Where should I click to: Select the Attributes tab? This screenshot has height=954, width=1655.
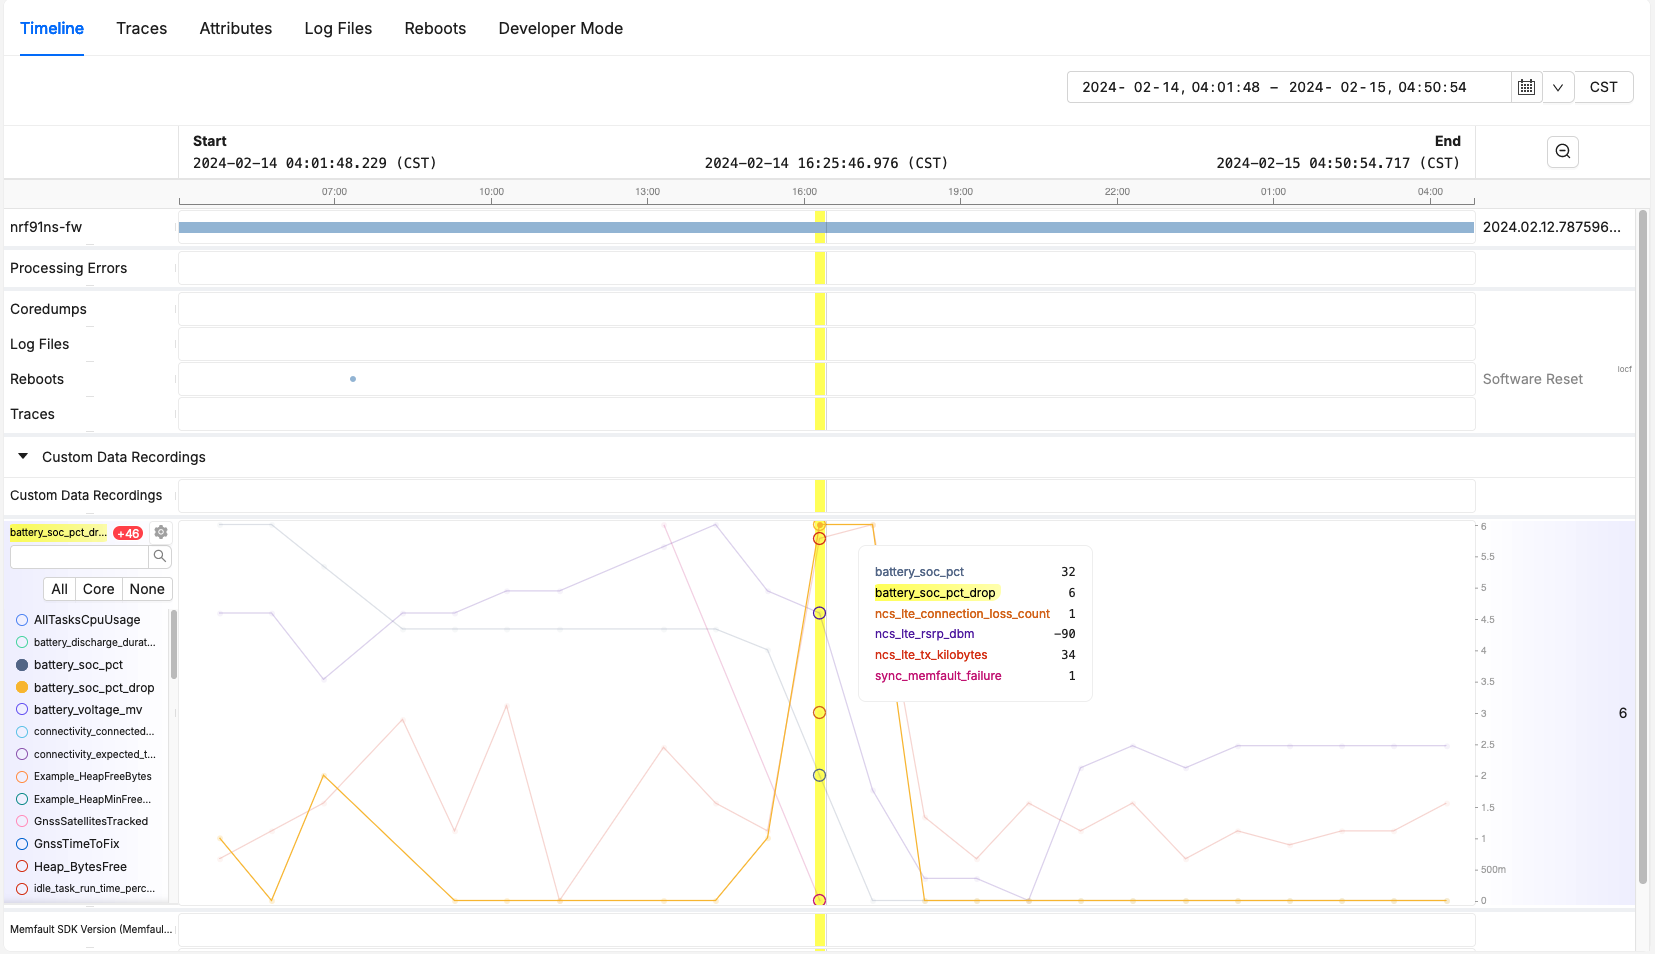tap(235, 28)
